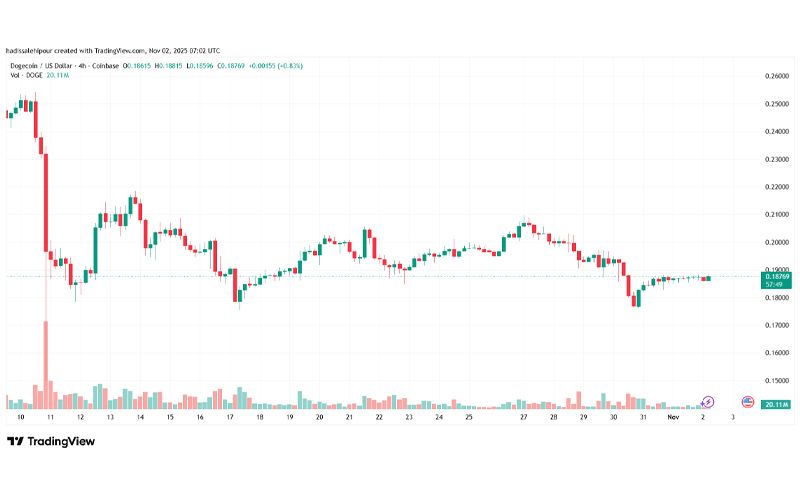Click the Vol · DOGE indicator label
800x500 pixels.
tap(27, 75)
